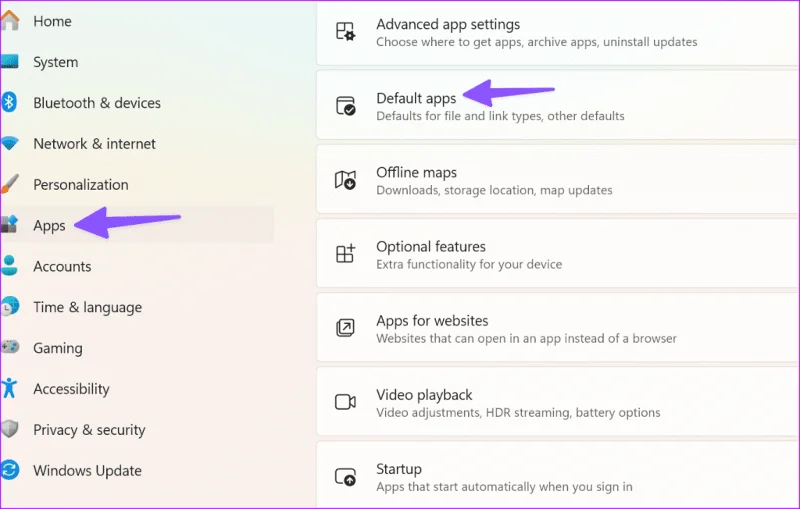Screen dimensions: 800x509
Task: Open Video playback settings
Action: pyautogui.click(x=558, y=402)
